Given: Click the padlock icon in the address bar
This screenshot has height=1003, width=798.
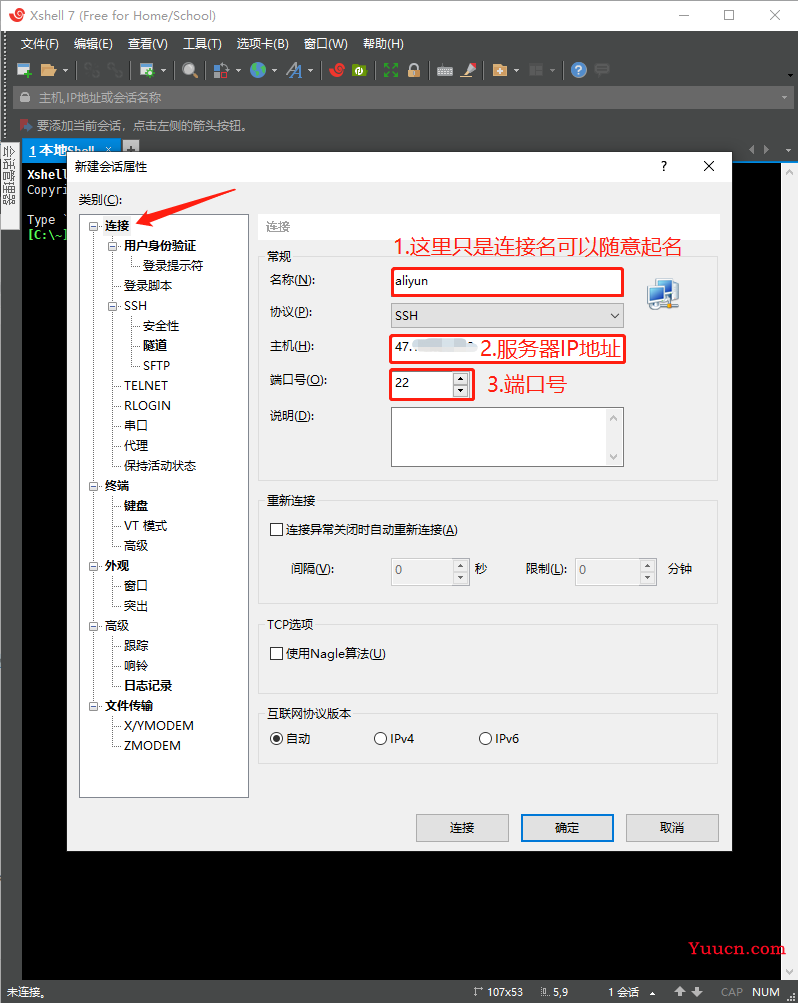Looking at the screenshot, I should click(x=25, y=97).
